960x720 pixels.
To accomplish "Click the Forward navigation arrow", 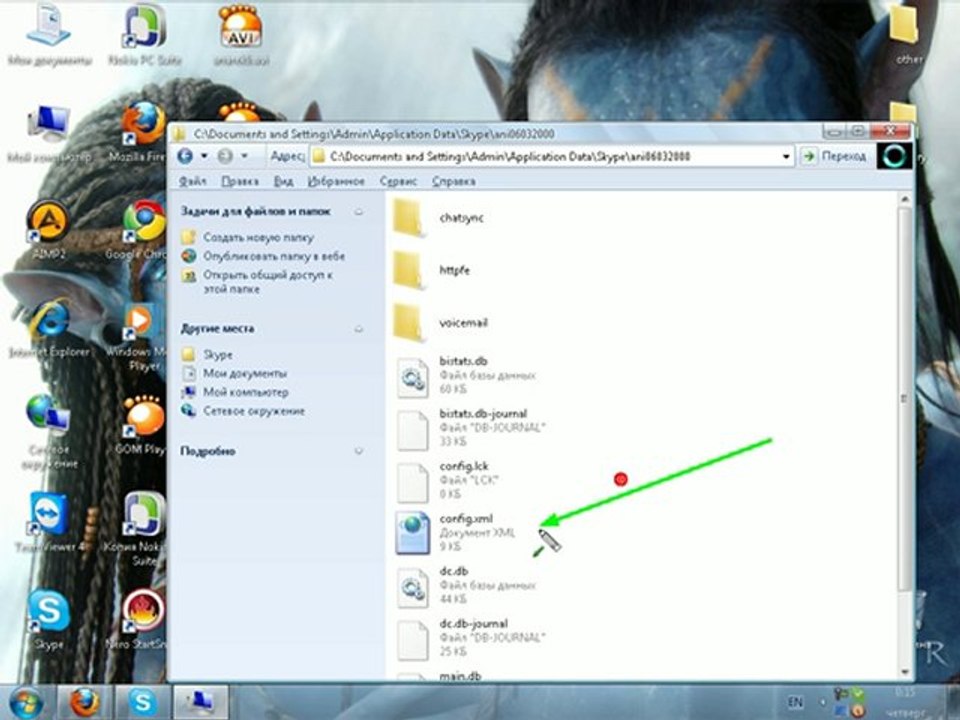I will pos(225,156).
